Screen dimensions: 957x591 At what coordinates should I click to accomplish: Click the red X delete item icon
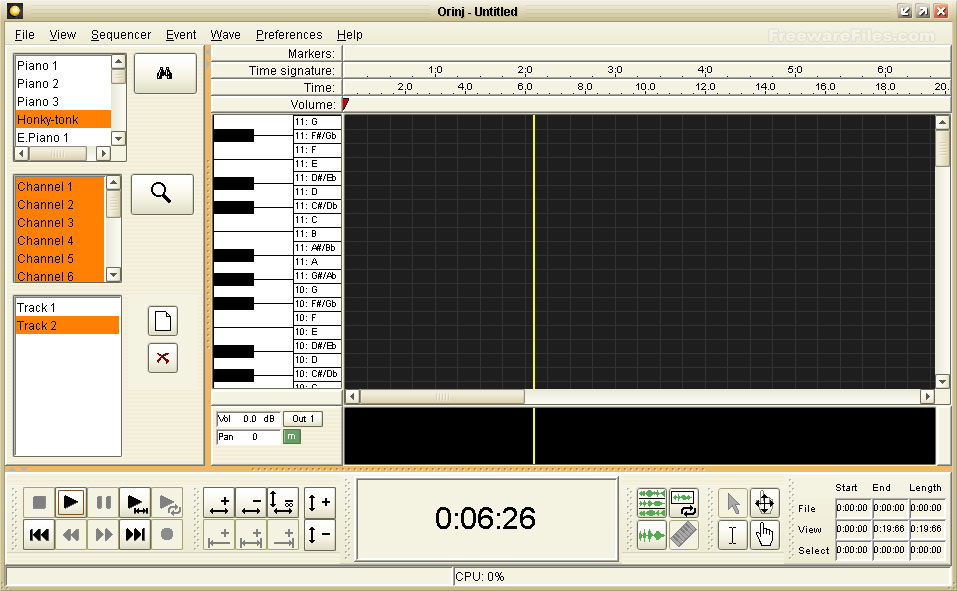[162, 358]
